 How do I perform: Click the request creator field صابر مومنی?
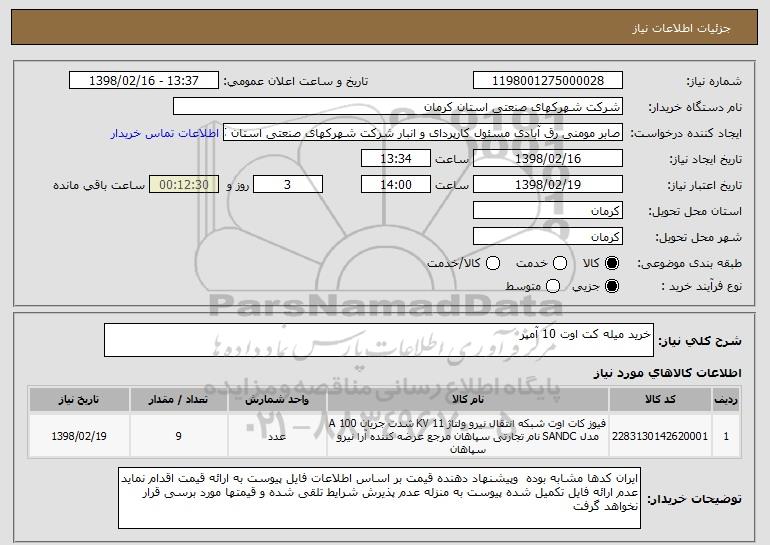[423, 133]
